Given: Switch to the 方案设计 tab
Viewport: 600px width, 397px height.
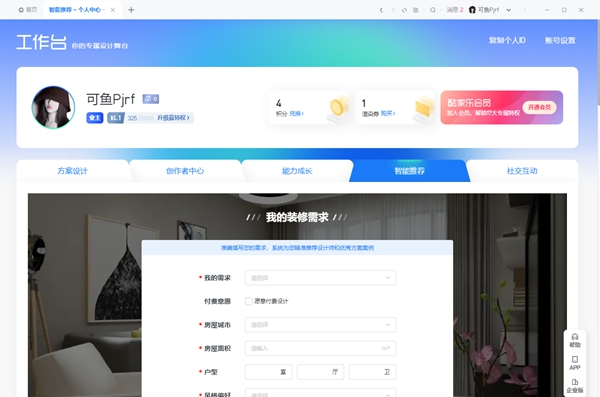Looking at the screenshot, I should pos(73,171).
